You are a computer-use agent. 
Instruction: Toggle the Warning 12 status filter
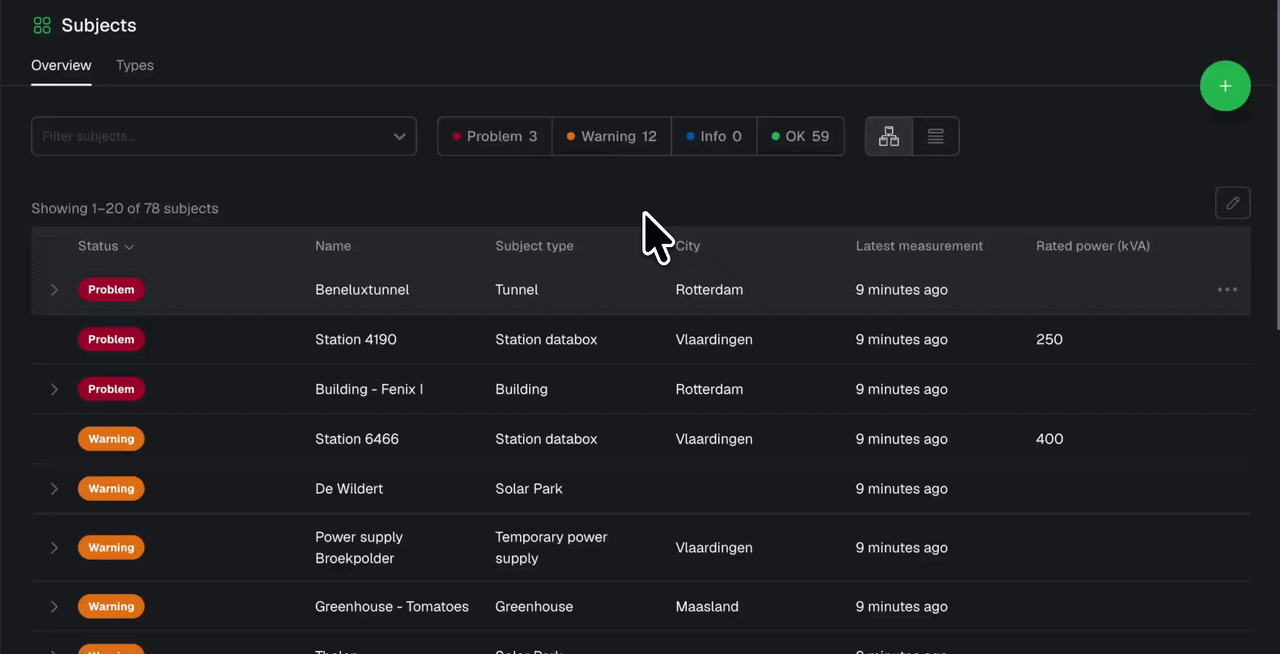(x=611, y=136)
